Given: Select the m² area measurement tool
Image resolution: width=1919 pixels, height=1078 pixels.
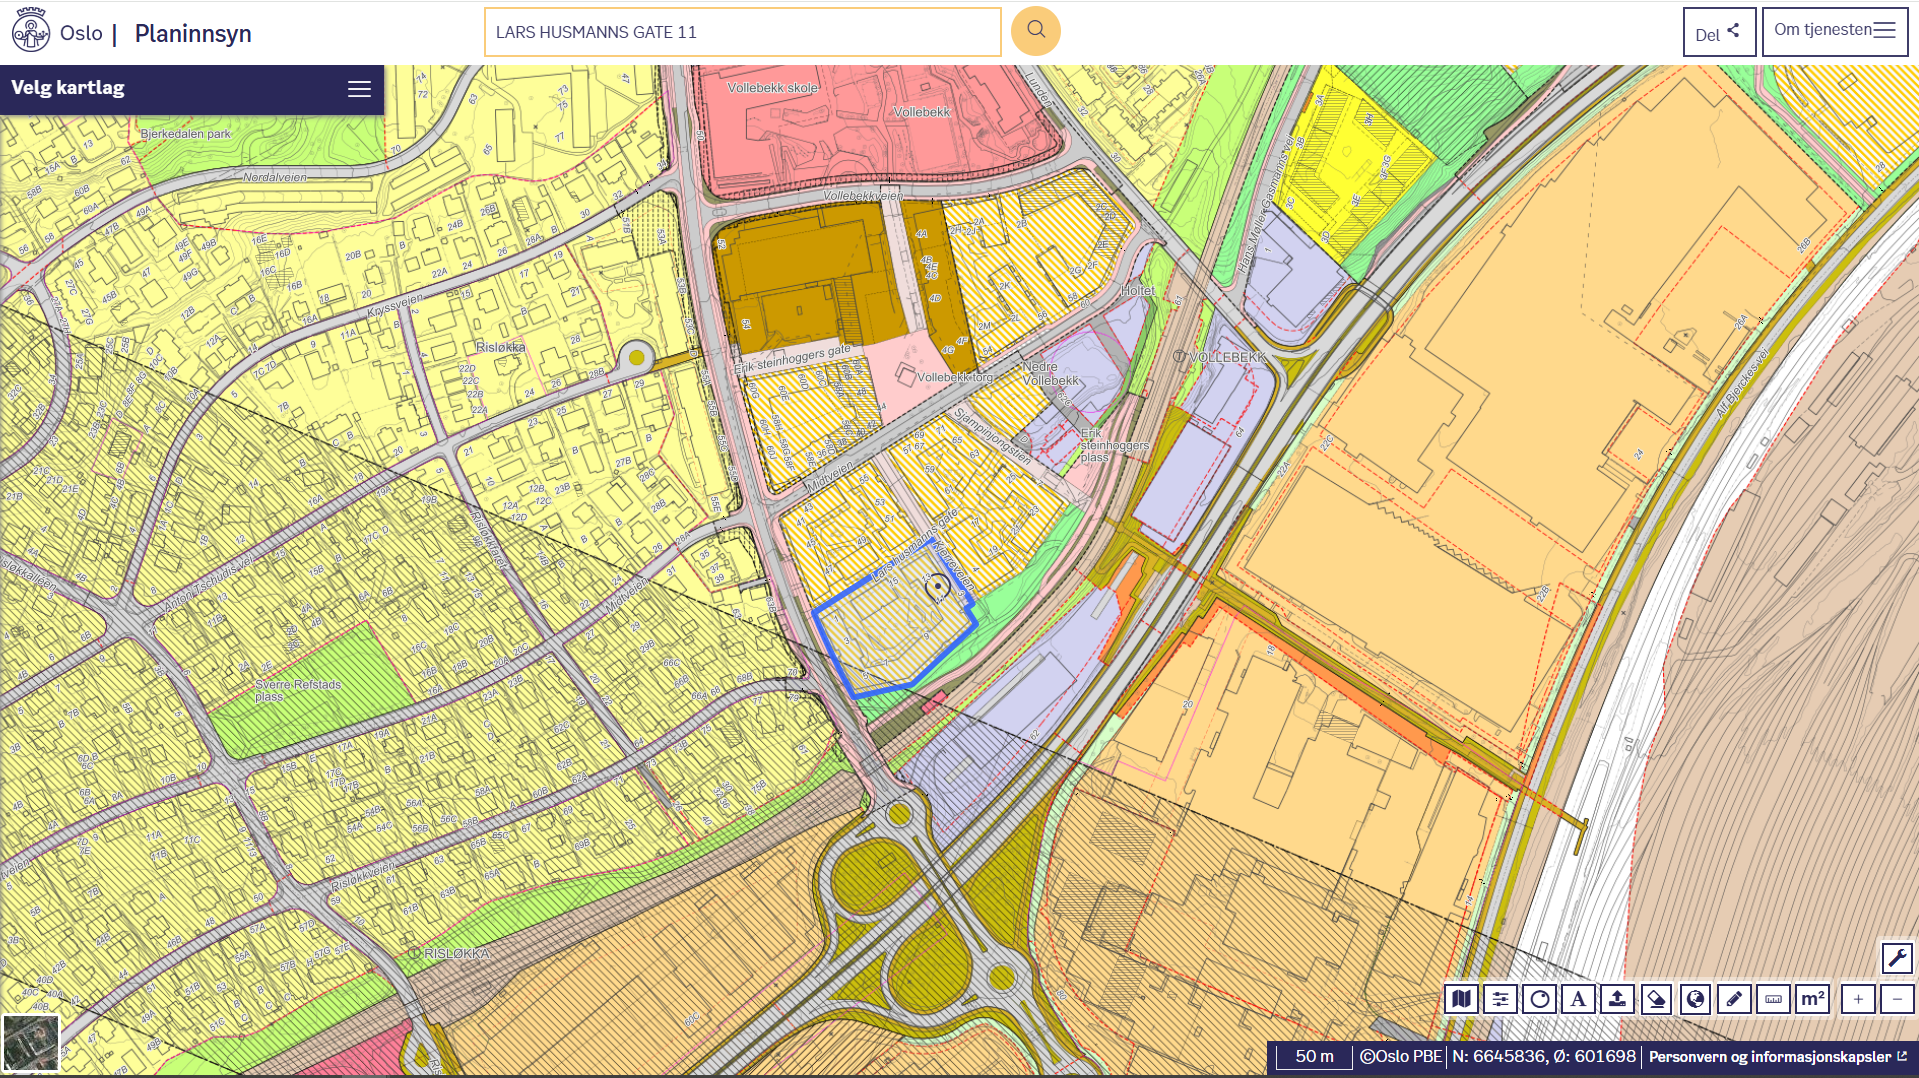Looking at the screenshot, I should [x=1812, y=999].
